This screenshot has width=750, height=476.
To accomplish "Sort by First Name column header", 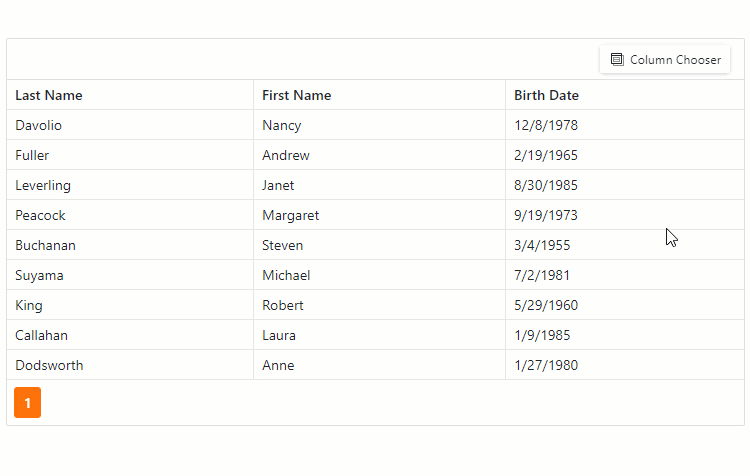I will pos(296,96).
